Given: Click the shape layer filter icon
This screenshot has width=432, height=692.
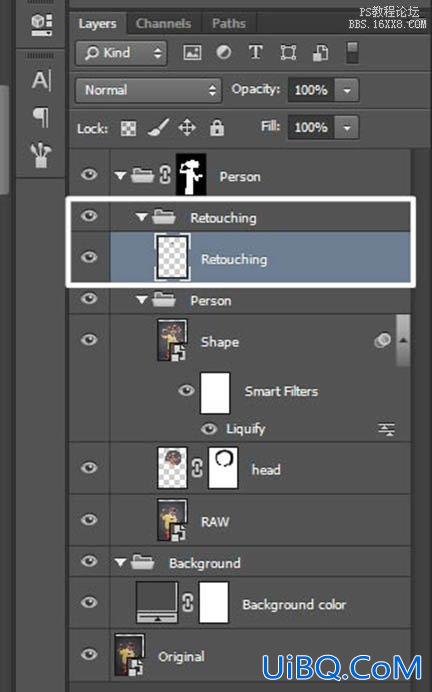Looking at the screenshot, I should click(x=288, y=53).
